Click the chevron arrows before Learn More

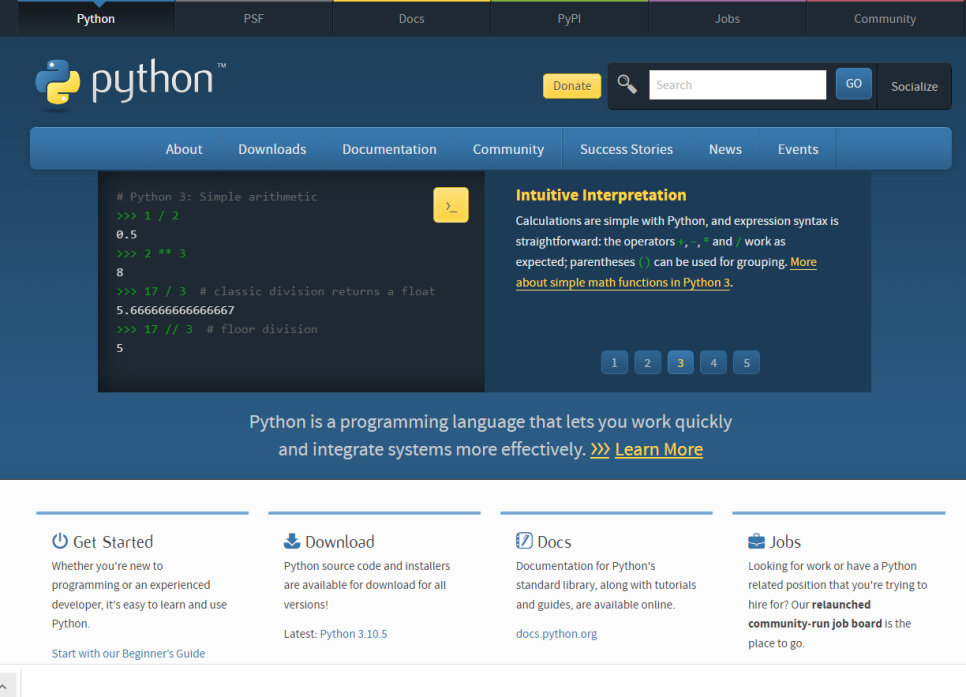point(599,450)
